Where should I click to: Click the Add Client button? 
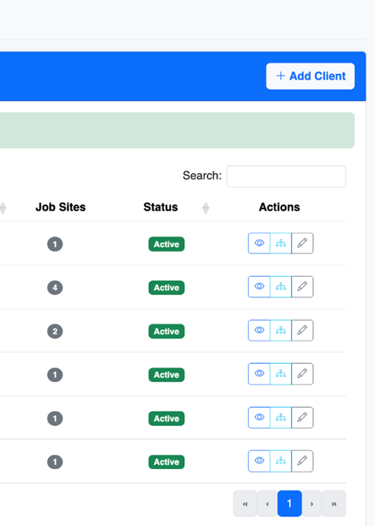[310, 76]
